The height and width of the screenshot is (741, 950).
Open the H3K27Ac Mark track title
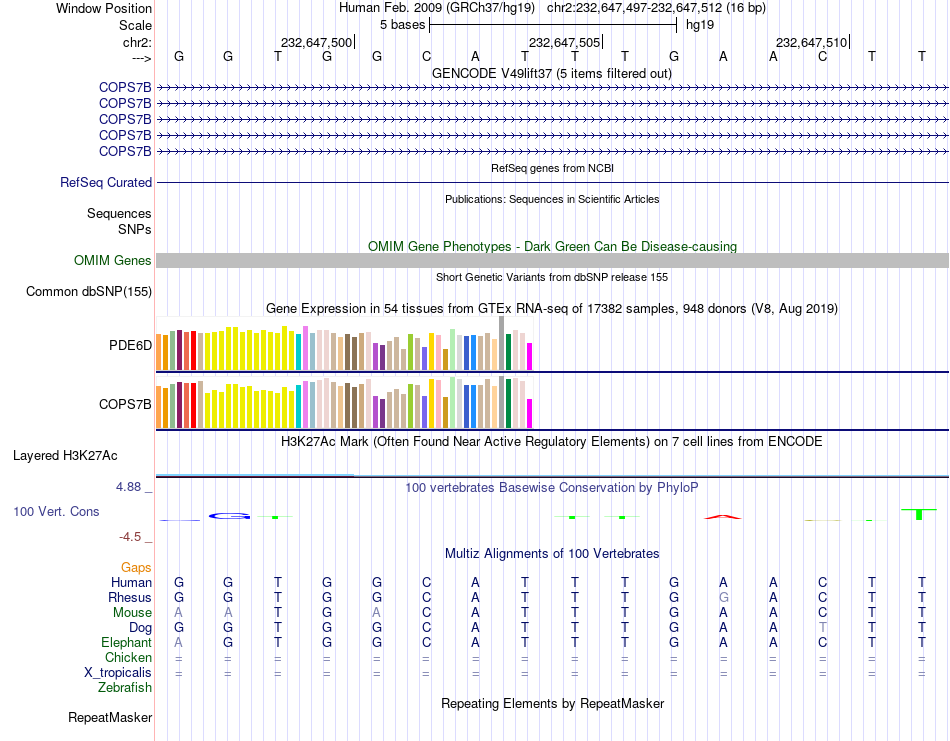551,441
